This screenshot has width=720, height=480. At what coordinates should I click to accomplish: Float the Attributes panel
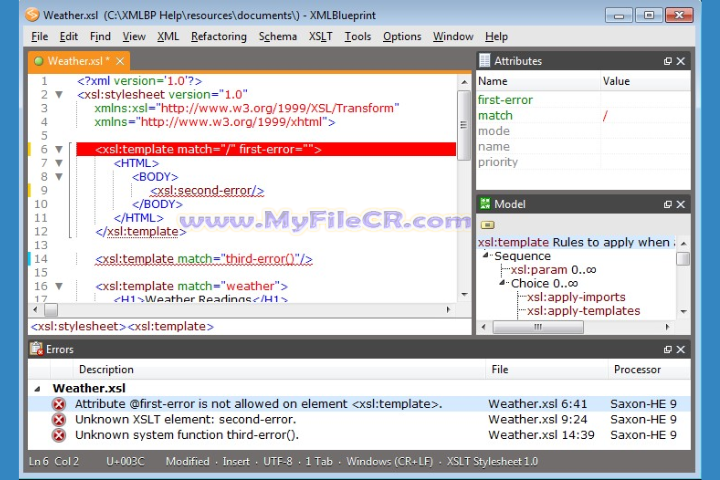click(x=668, y=61)
